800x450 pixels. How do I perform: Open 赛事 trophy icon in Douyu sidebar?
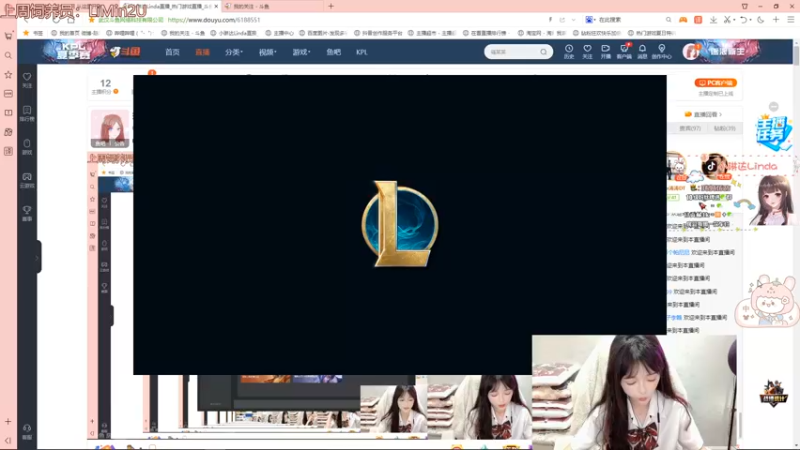pyautogui.click(x=27, y=213)
